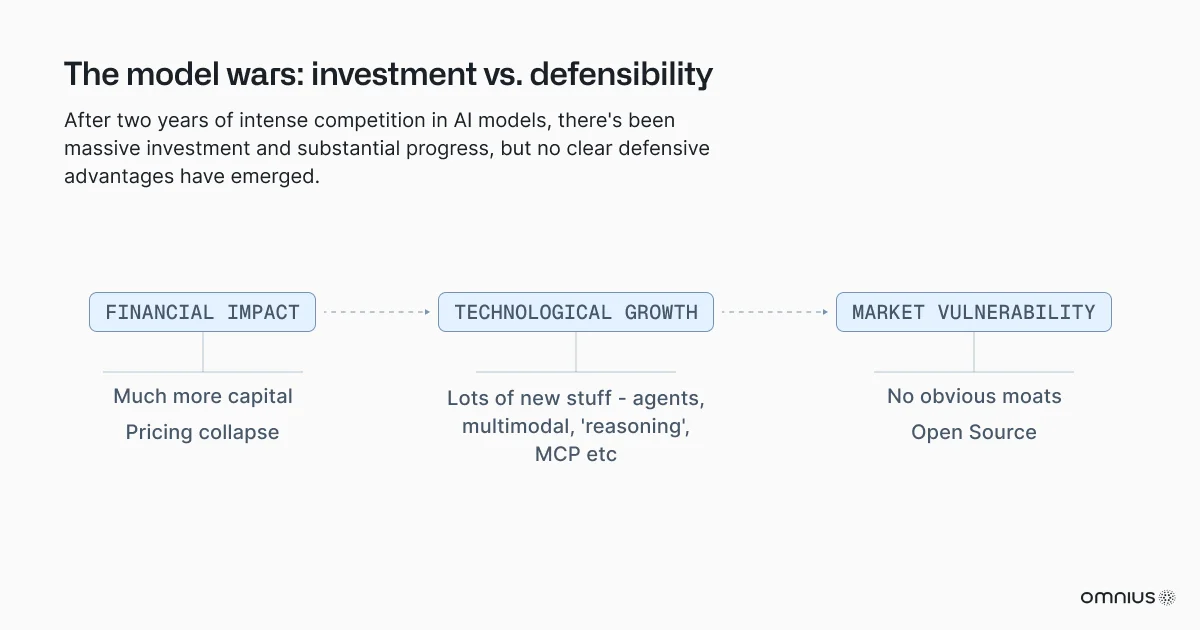Select the MARKET VULNERABILITY box
The image size is (1200, 630).
tap(973, 312)
